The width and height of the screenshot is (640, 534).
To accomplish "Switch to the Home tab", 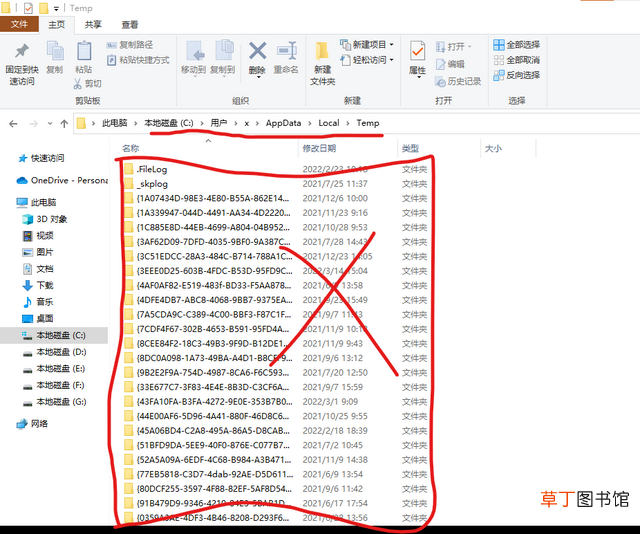I will (56, 24).
